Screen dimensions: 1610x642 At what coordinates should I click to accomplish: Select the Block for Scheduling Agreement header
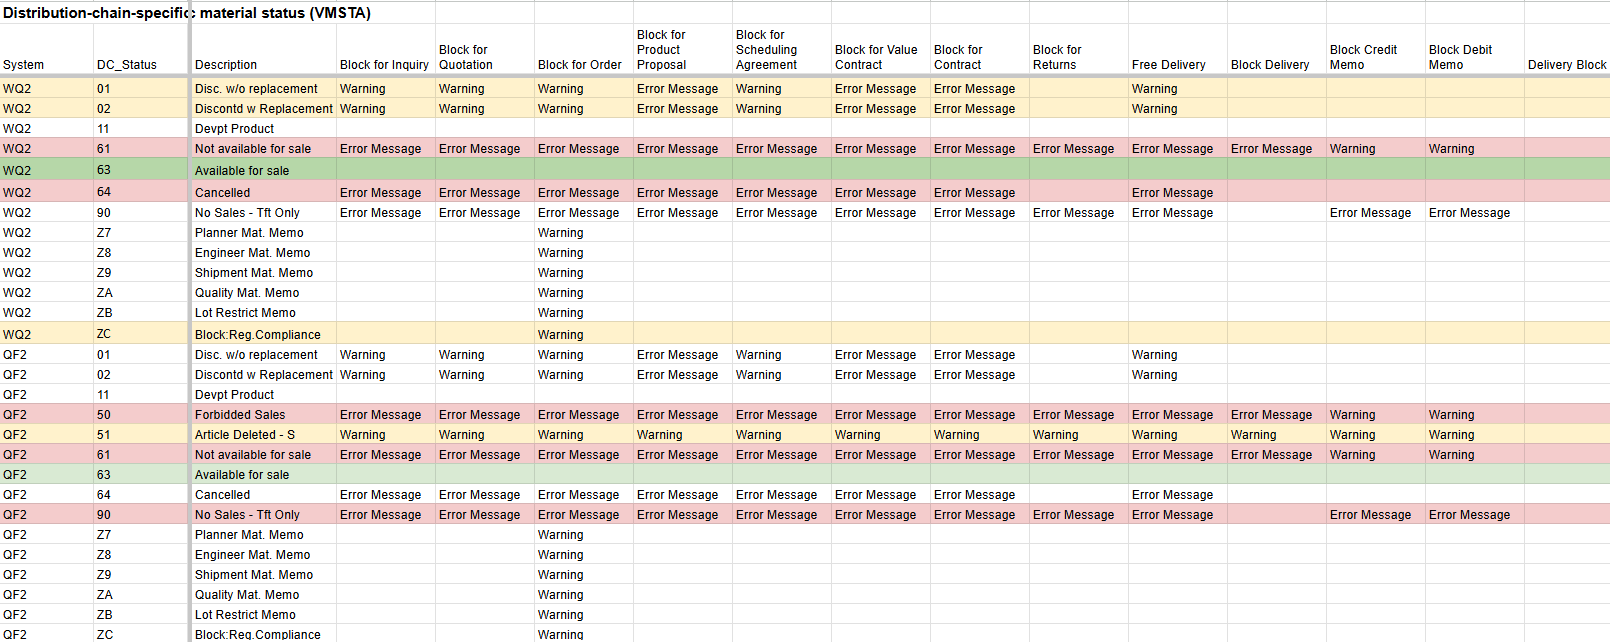(767, 50)
